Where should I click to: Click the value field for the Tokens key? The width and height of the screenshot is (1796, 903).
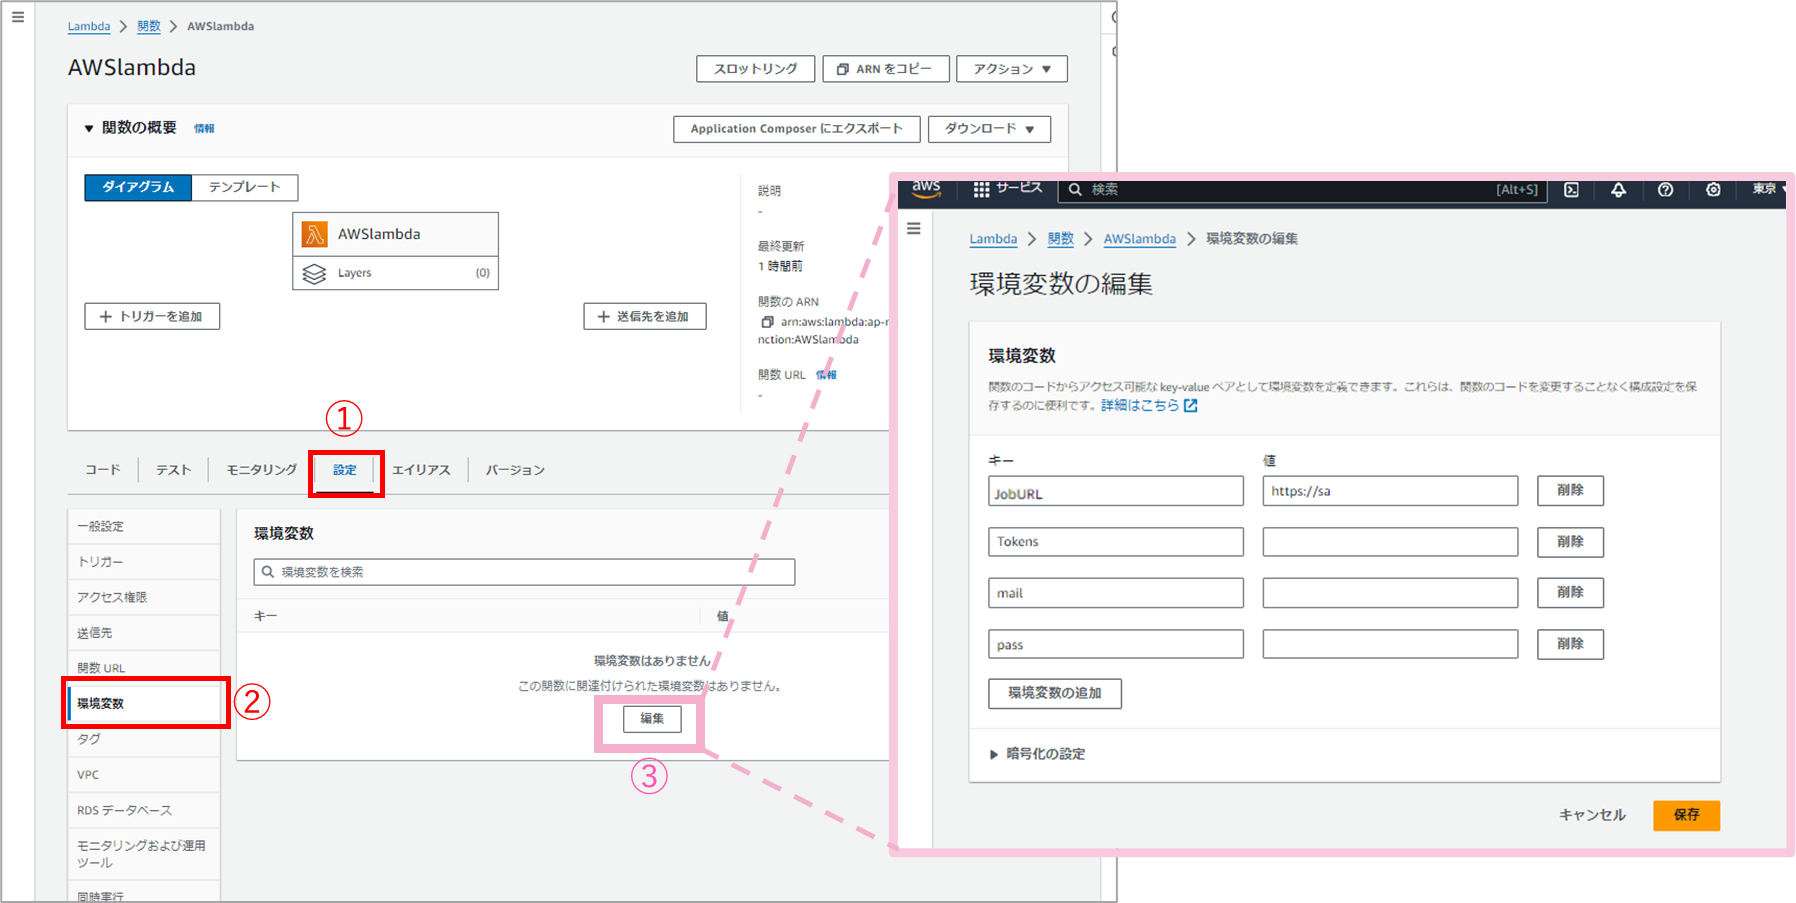1390,542
